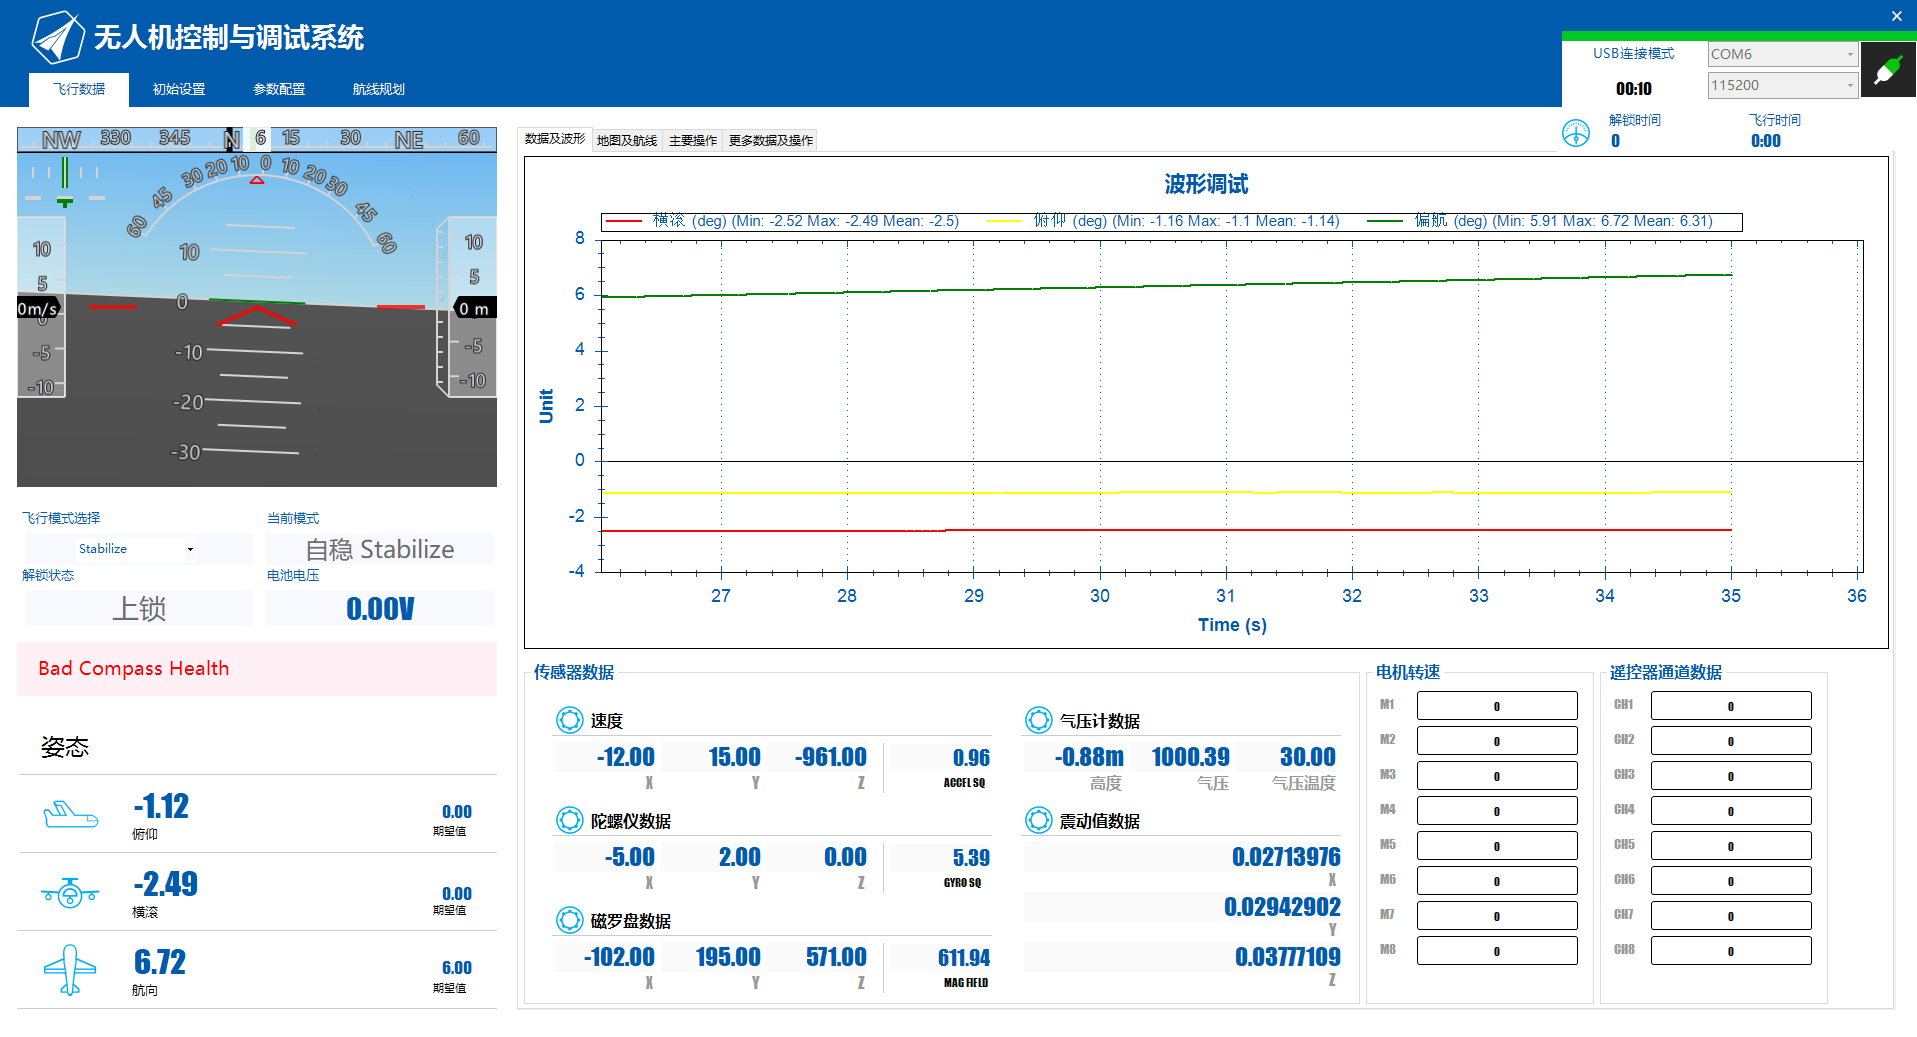The image size is (1917, 1037).
Task: Select the 地图及航线 sub-tab
Action: [627, 140]
